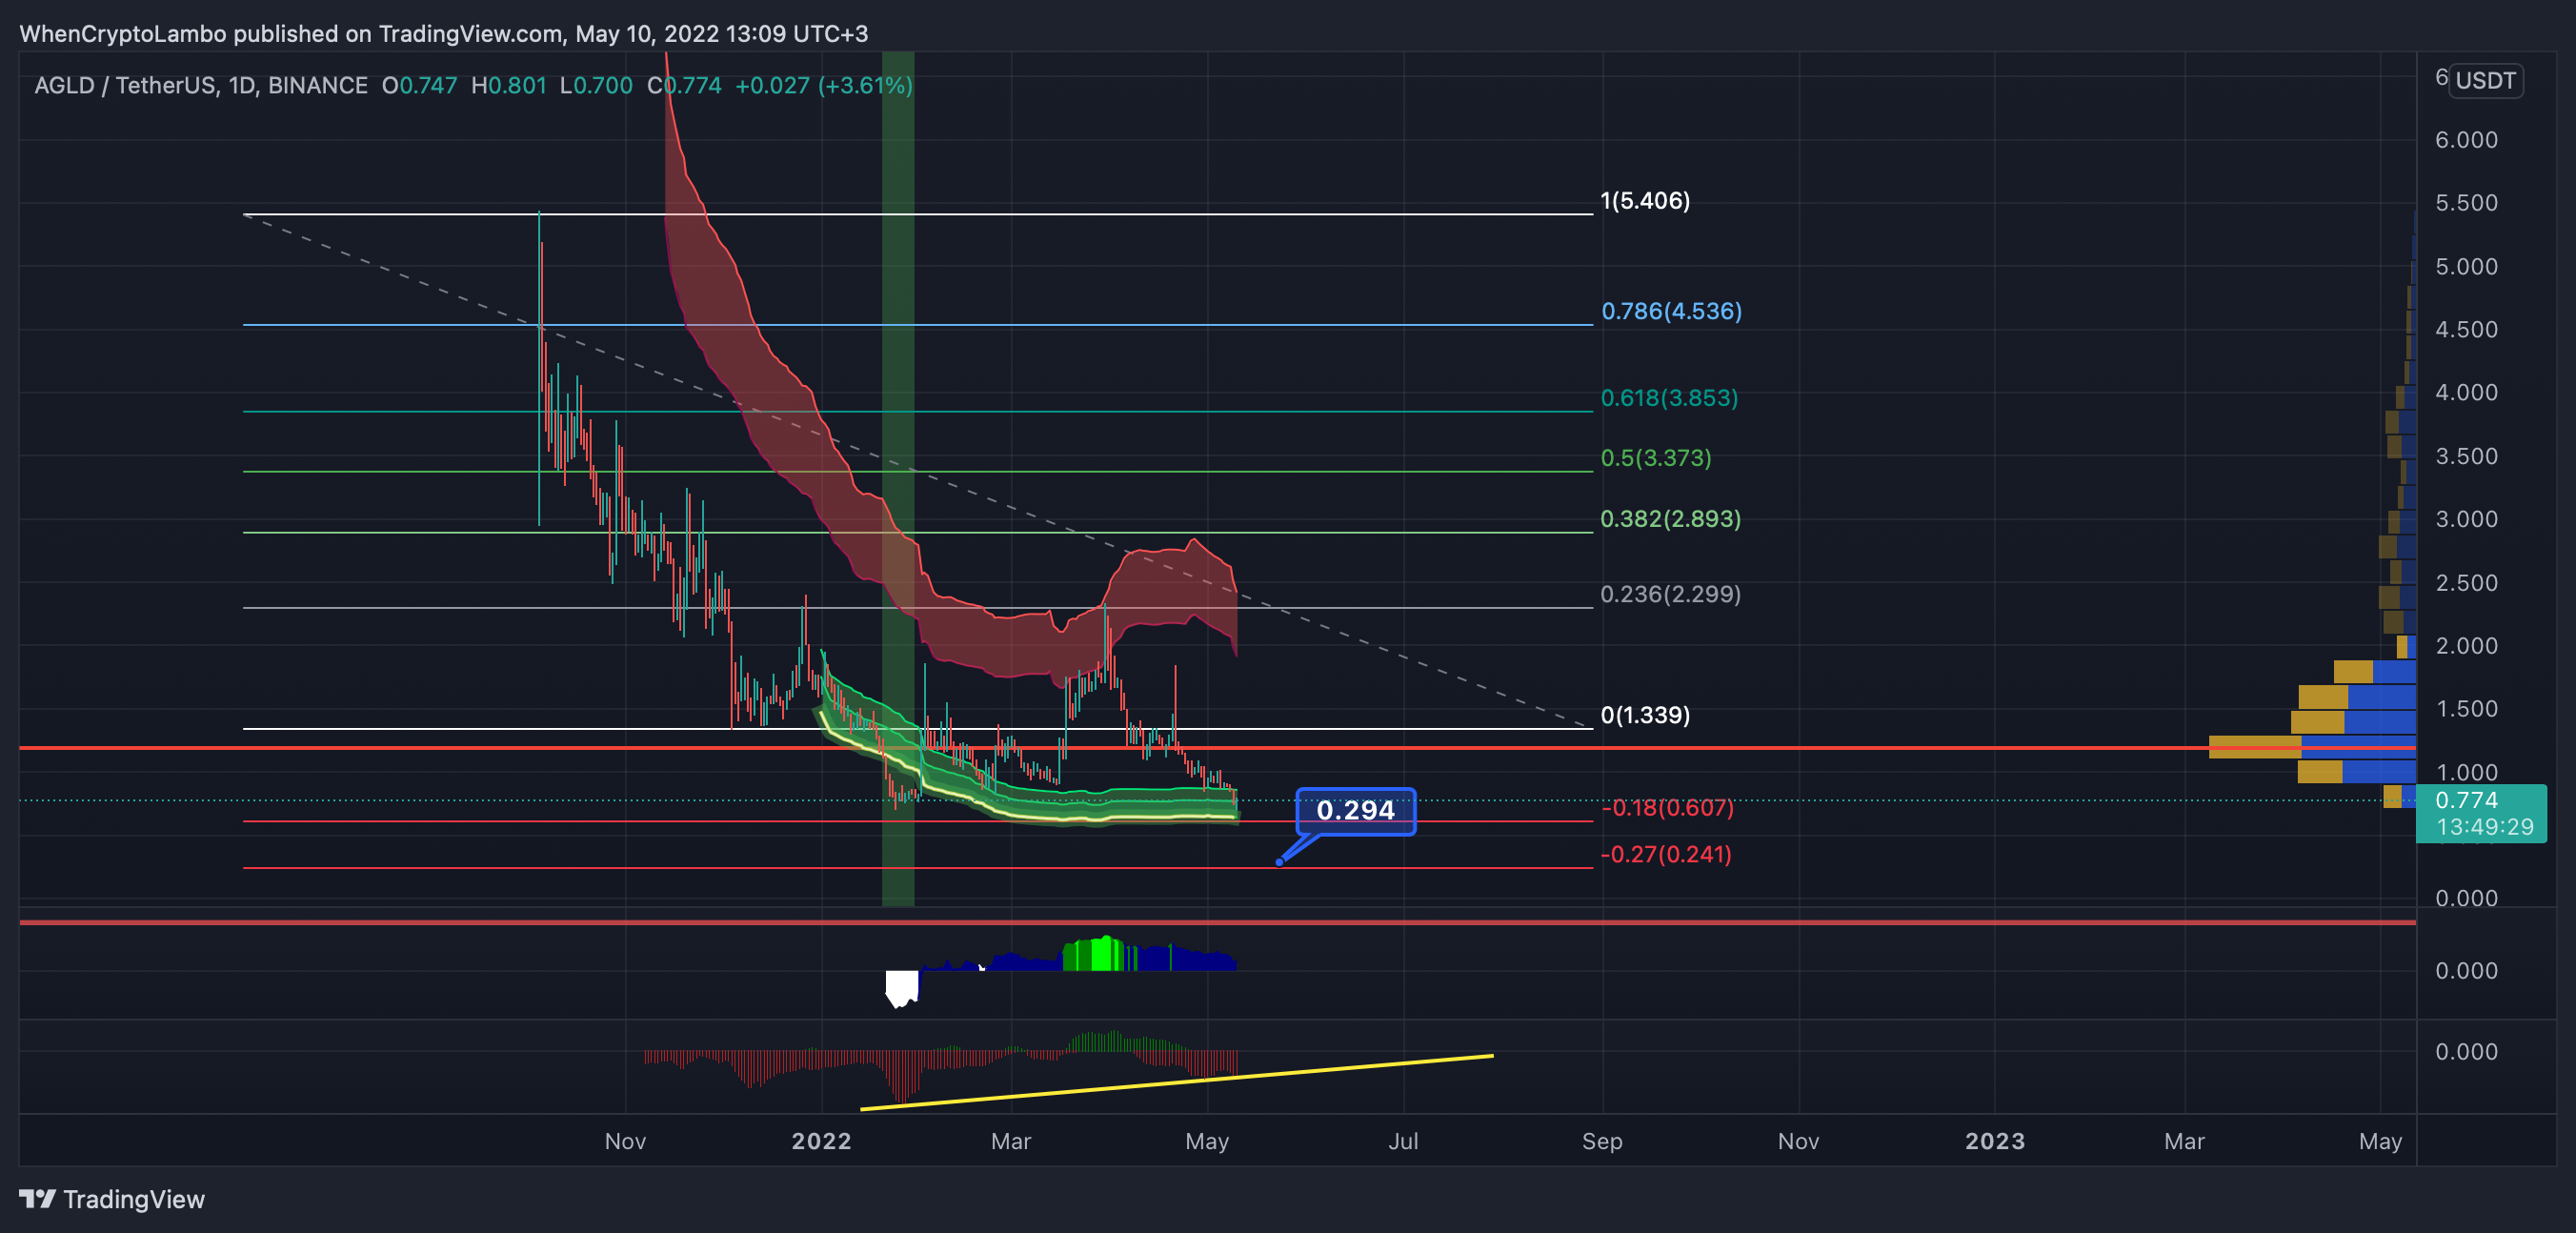The width and height of the screenshot is (2576, 1233).
Task: Select the 0.786(4.536) Fibonacci level label
Action: pos(1671,311)
